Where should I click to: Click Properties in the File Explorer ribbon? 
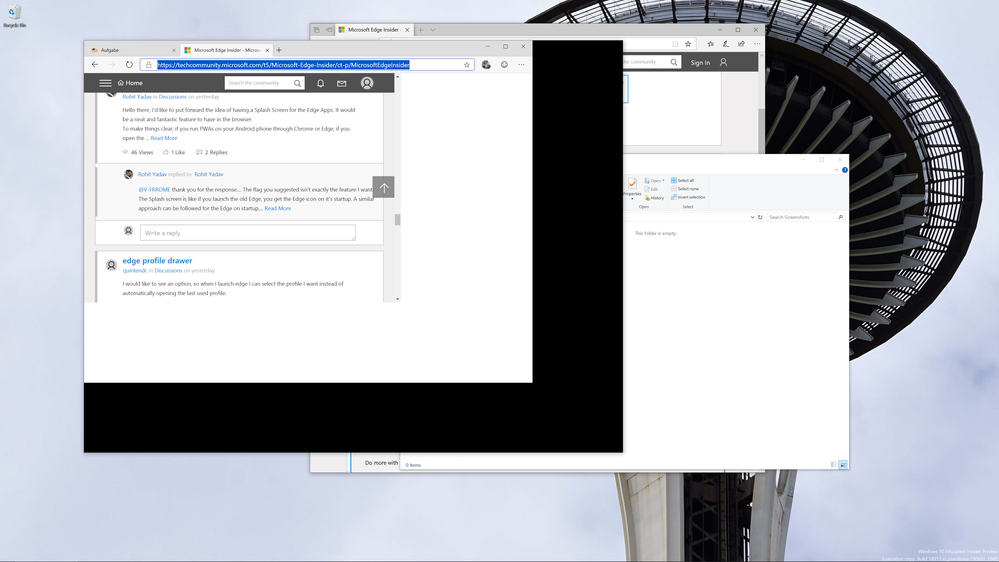tap(632, 187)
